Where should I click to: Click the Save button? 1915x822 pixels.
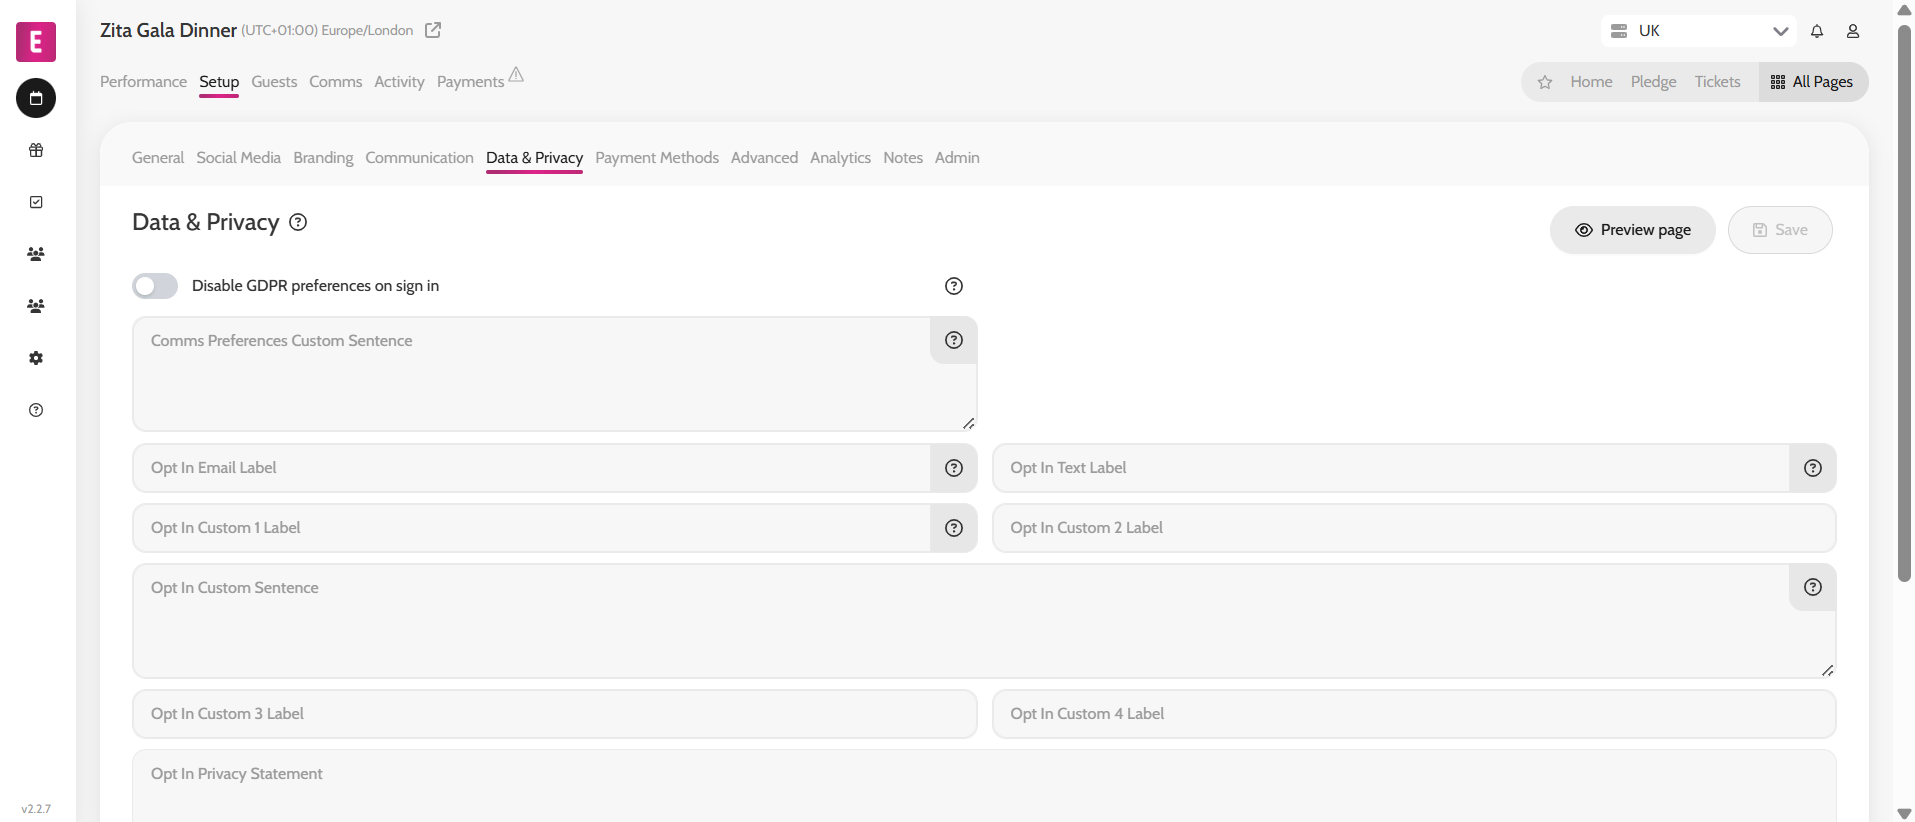click(1780, 230)
